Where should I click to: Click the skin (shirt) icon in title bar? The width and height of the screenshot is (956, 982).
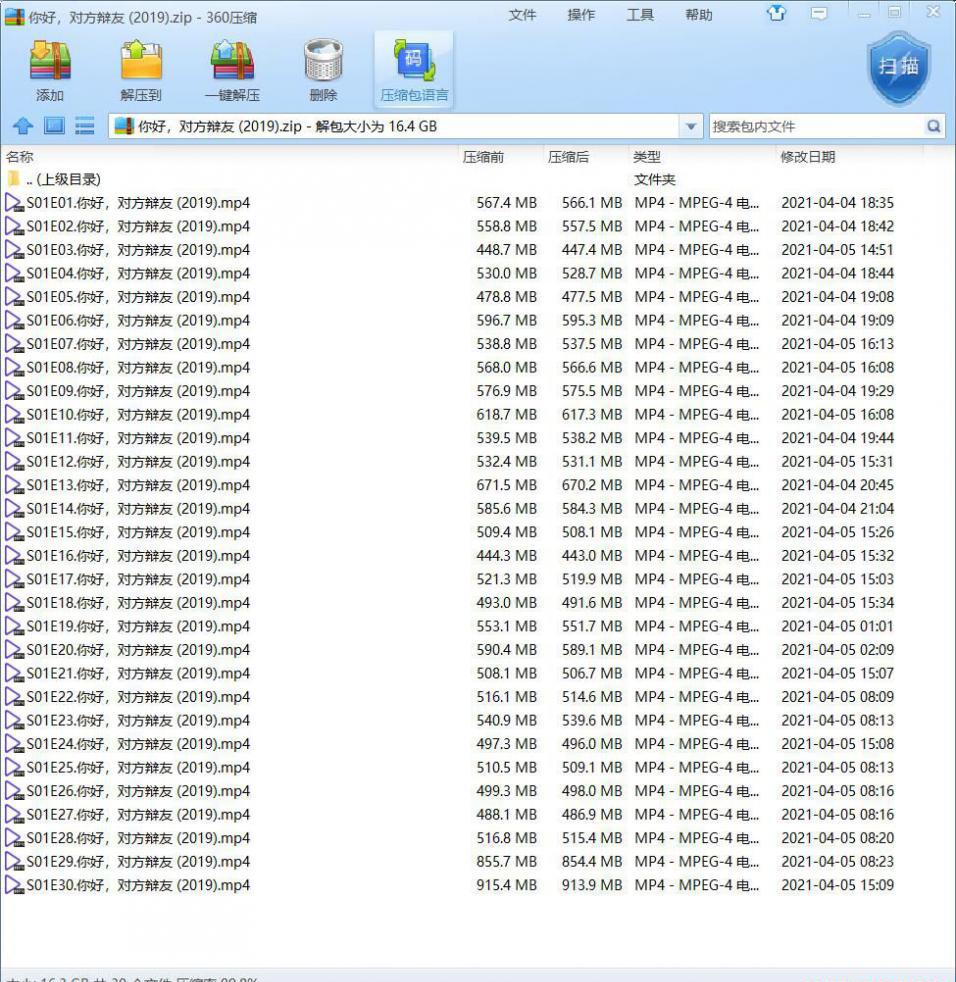coord(776,13)
